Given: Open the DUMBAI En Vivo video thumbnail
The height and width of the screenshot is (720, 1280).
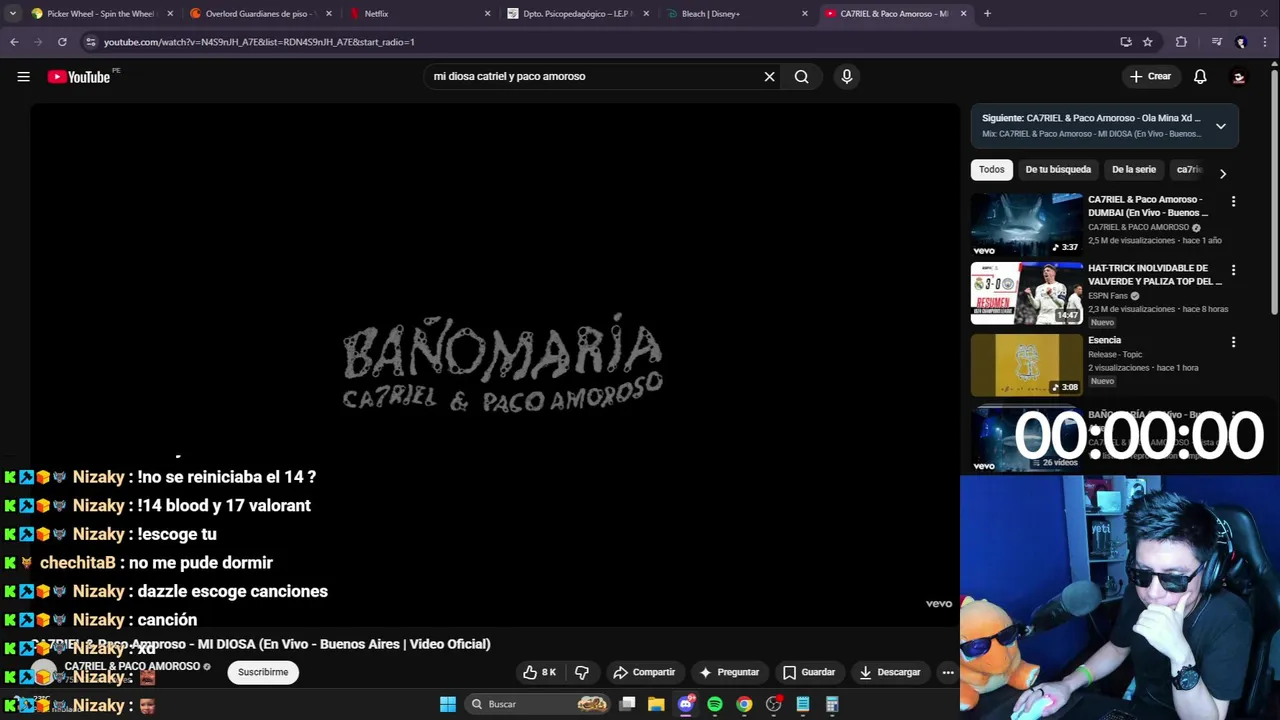Looking at the screenshot, I should click(1026, 224).
